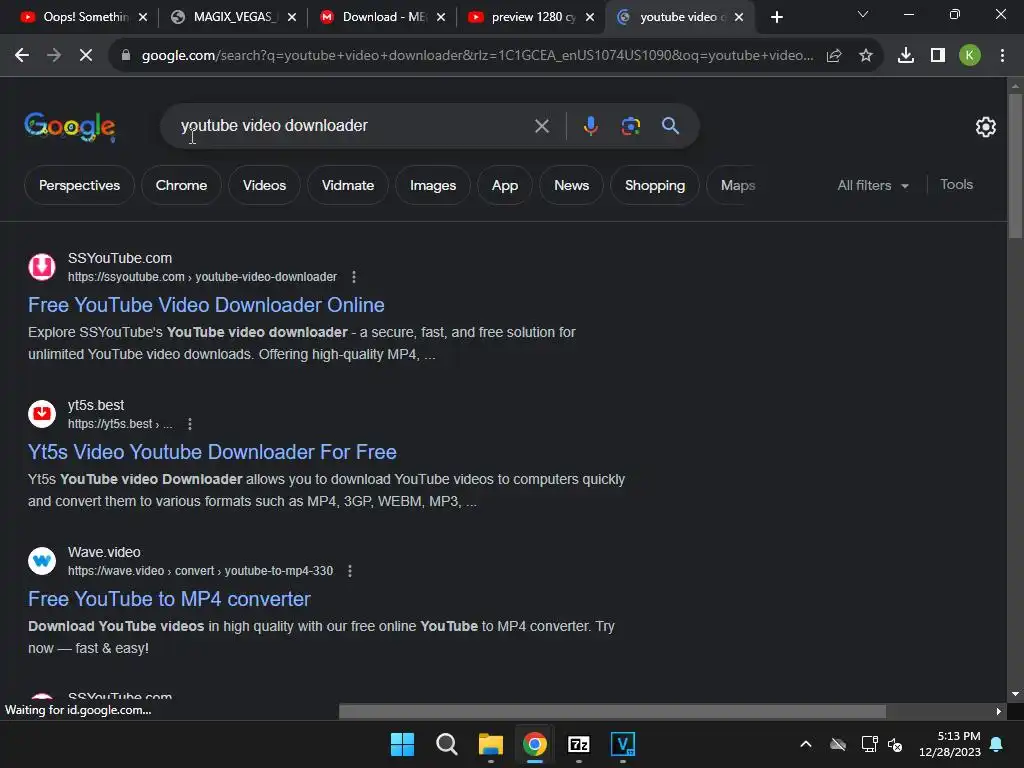Click the Google search input field
1024x768 pixels.
point(353,125)
